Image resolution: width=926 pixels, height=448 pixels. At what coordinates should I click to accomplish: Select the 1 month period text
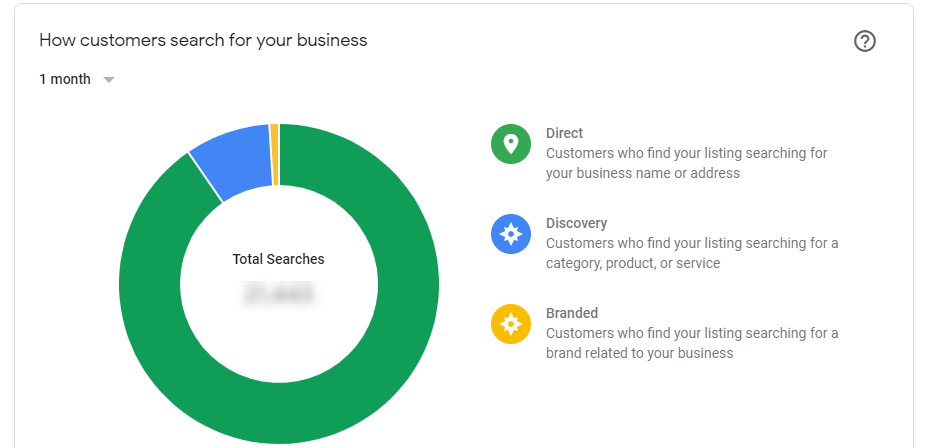(x=65, y=80)
